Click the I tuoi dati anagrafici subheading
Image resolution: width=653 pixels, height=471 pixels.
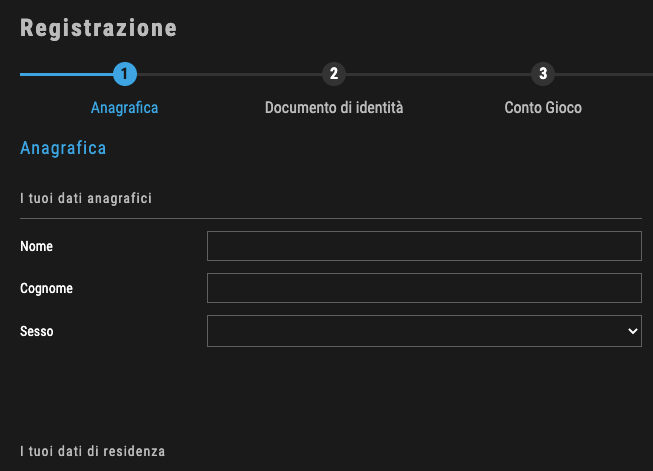86,198
